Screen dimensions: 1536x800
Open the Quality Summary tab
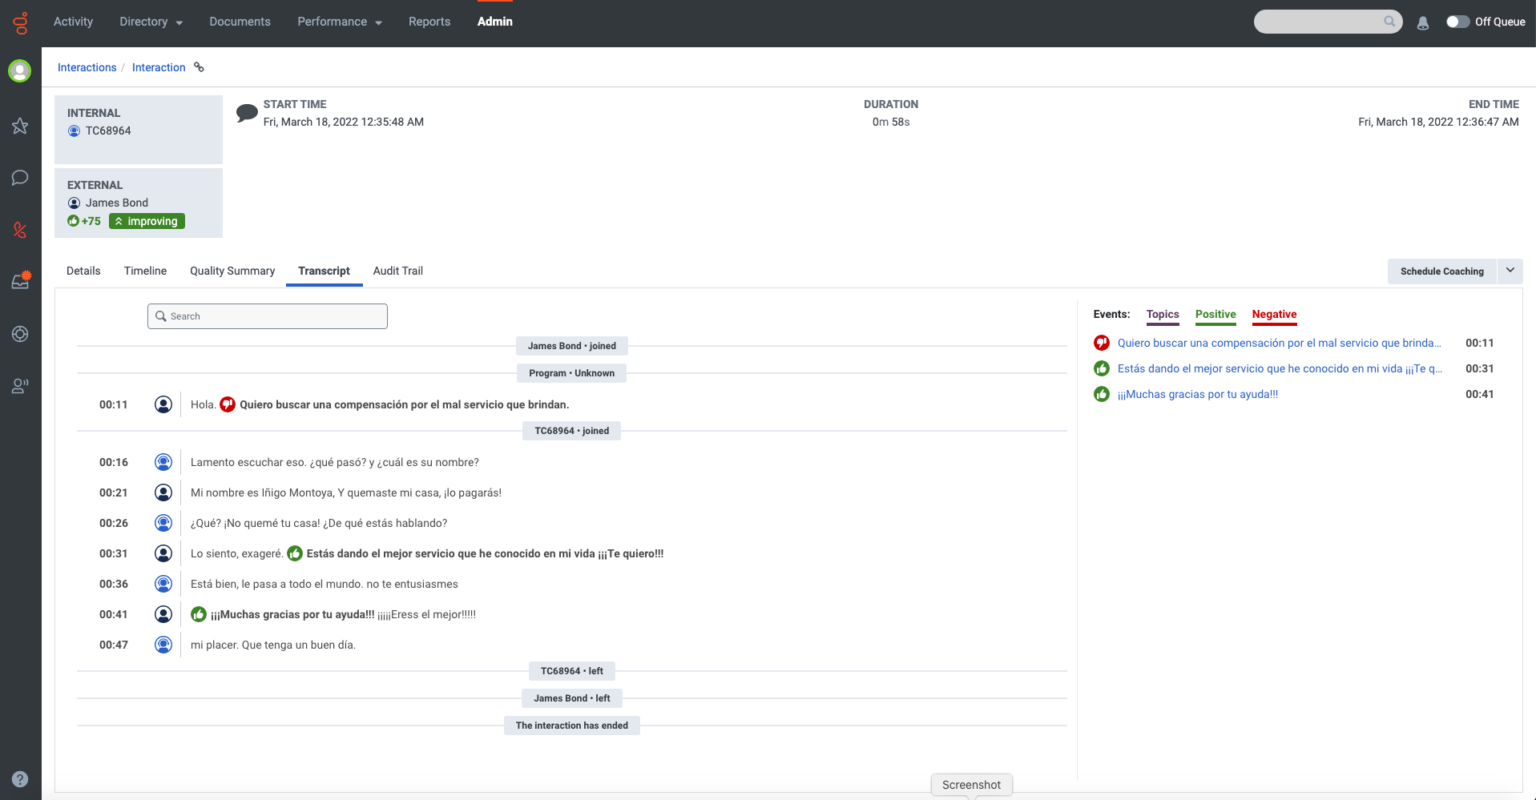pyautogui.click(x=232, y=270)
